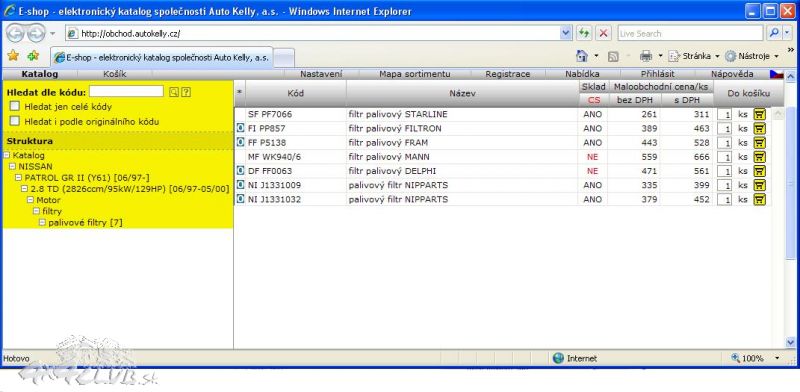Sort table by Název column header
Viewport: 800px width, 392px height.
[462, 93]
